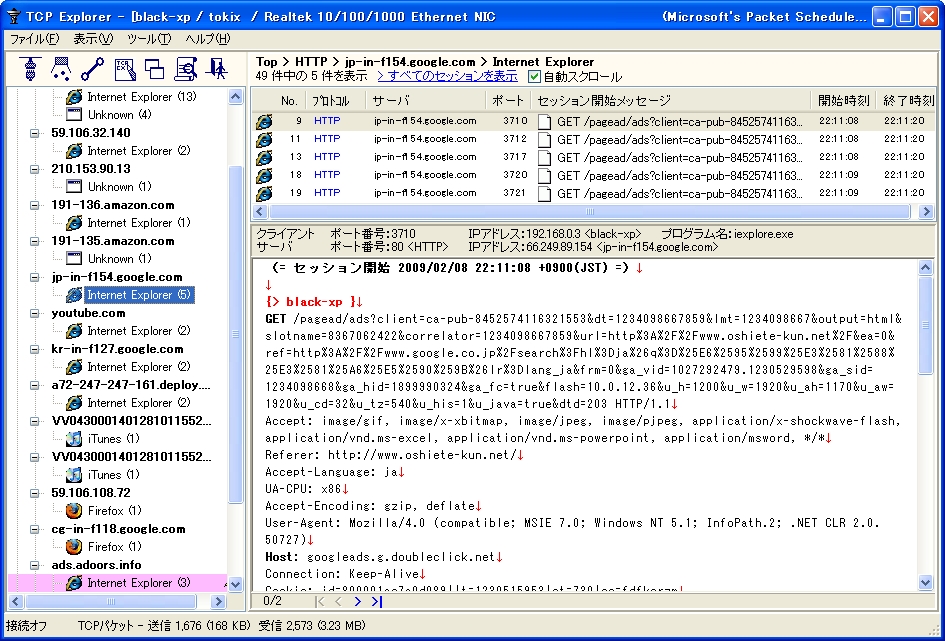Click the overlapping windows toolbar icon
The width and height of the screenshot is (945, 641).
point(154,69)
